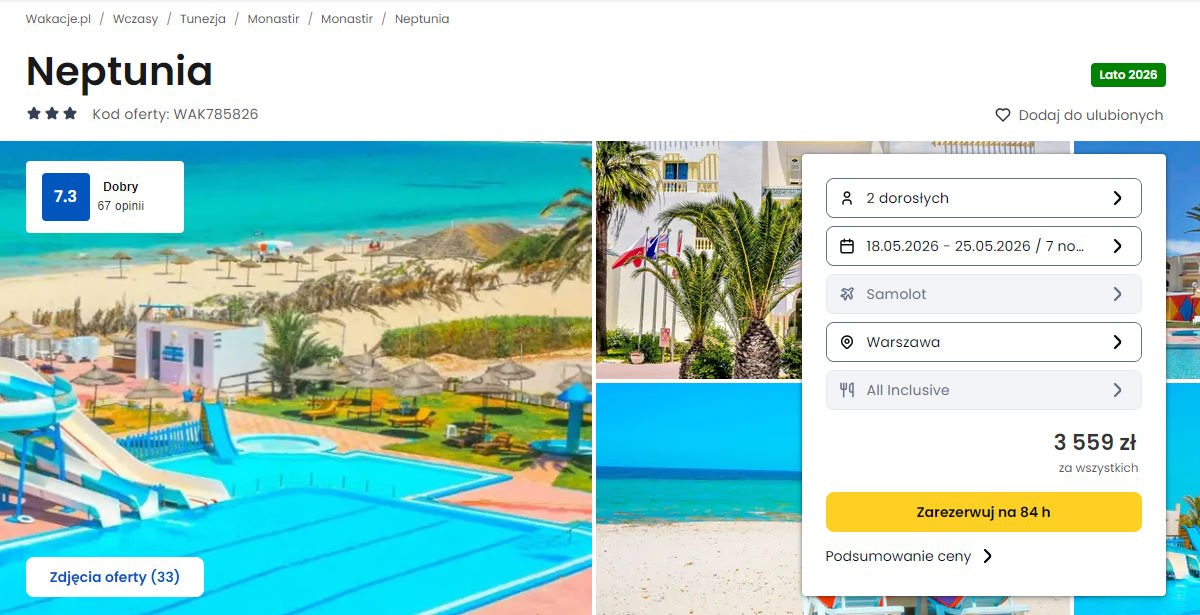Open Wczasy breadcrumb link
Viewport: 1200px width, 615px height.
click(135, 19)
